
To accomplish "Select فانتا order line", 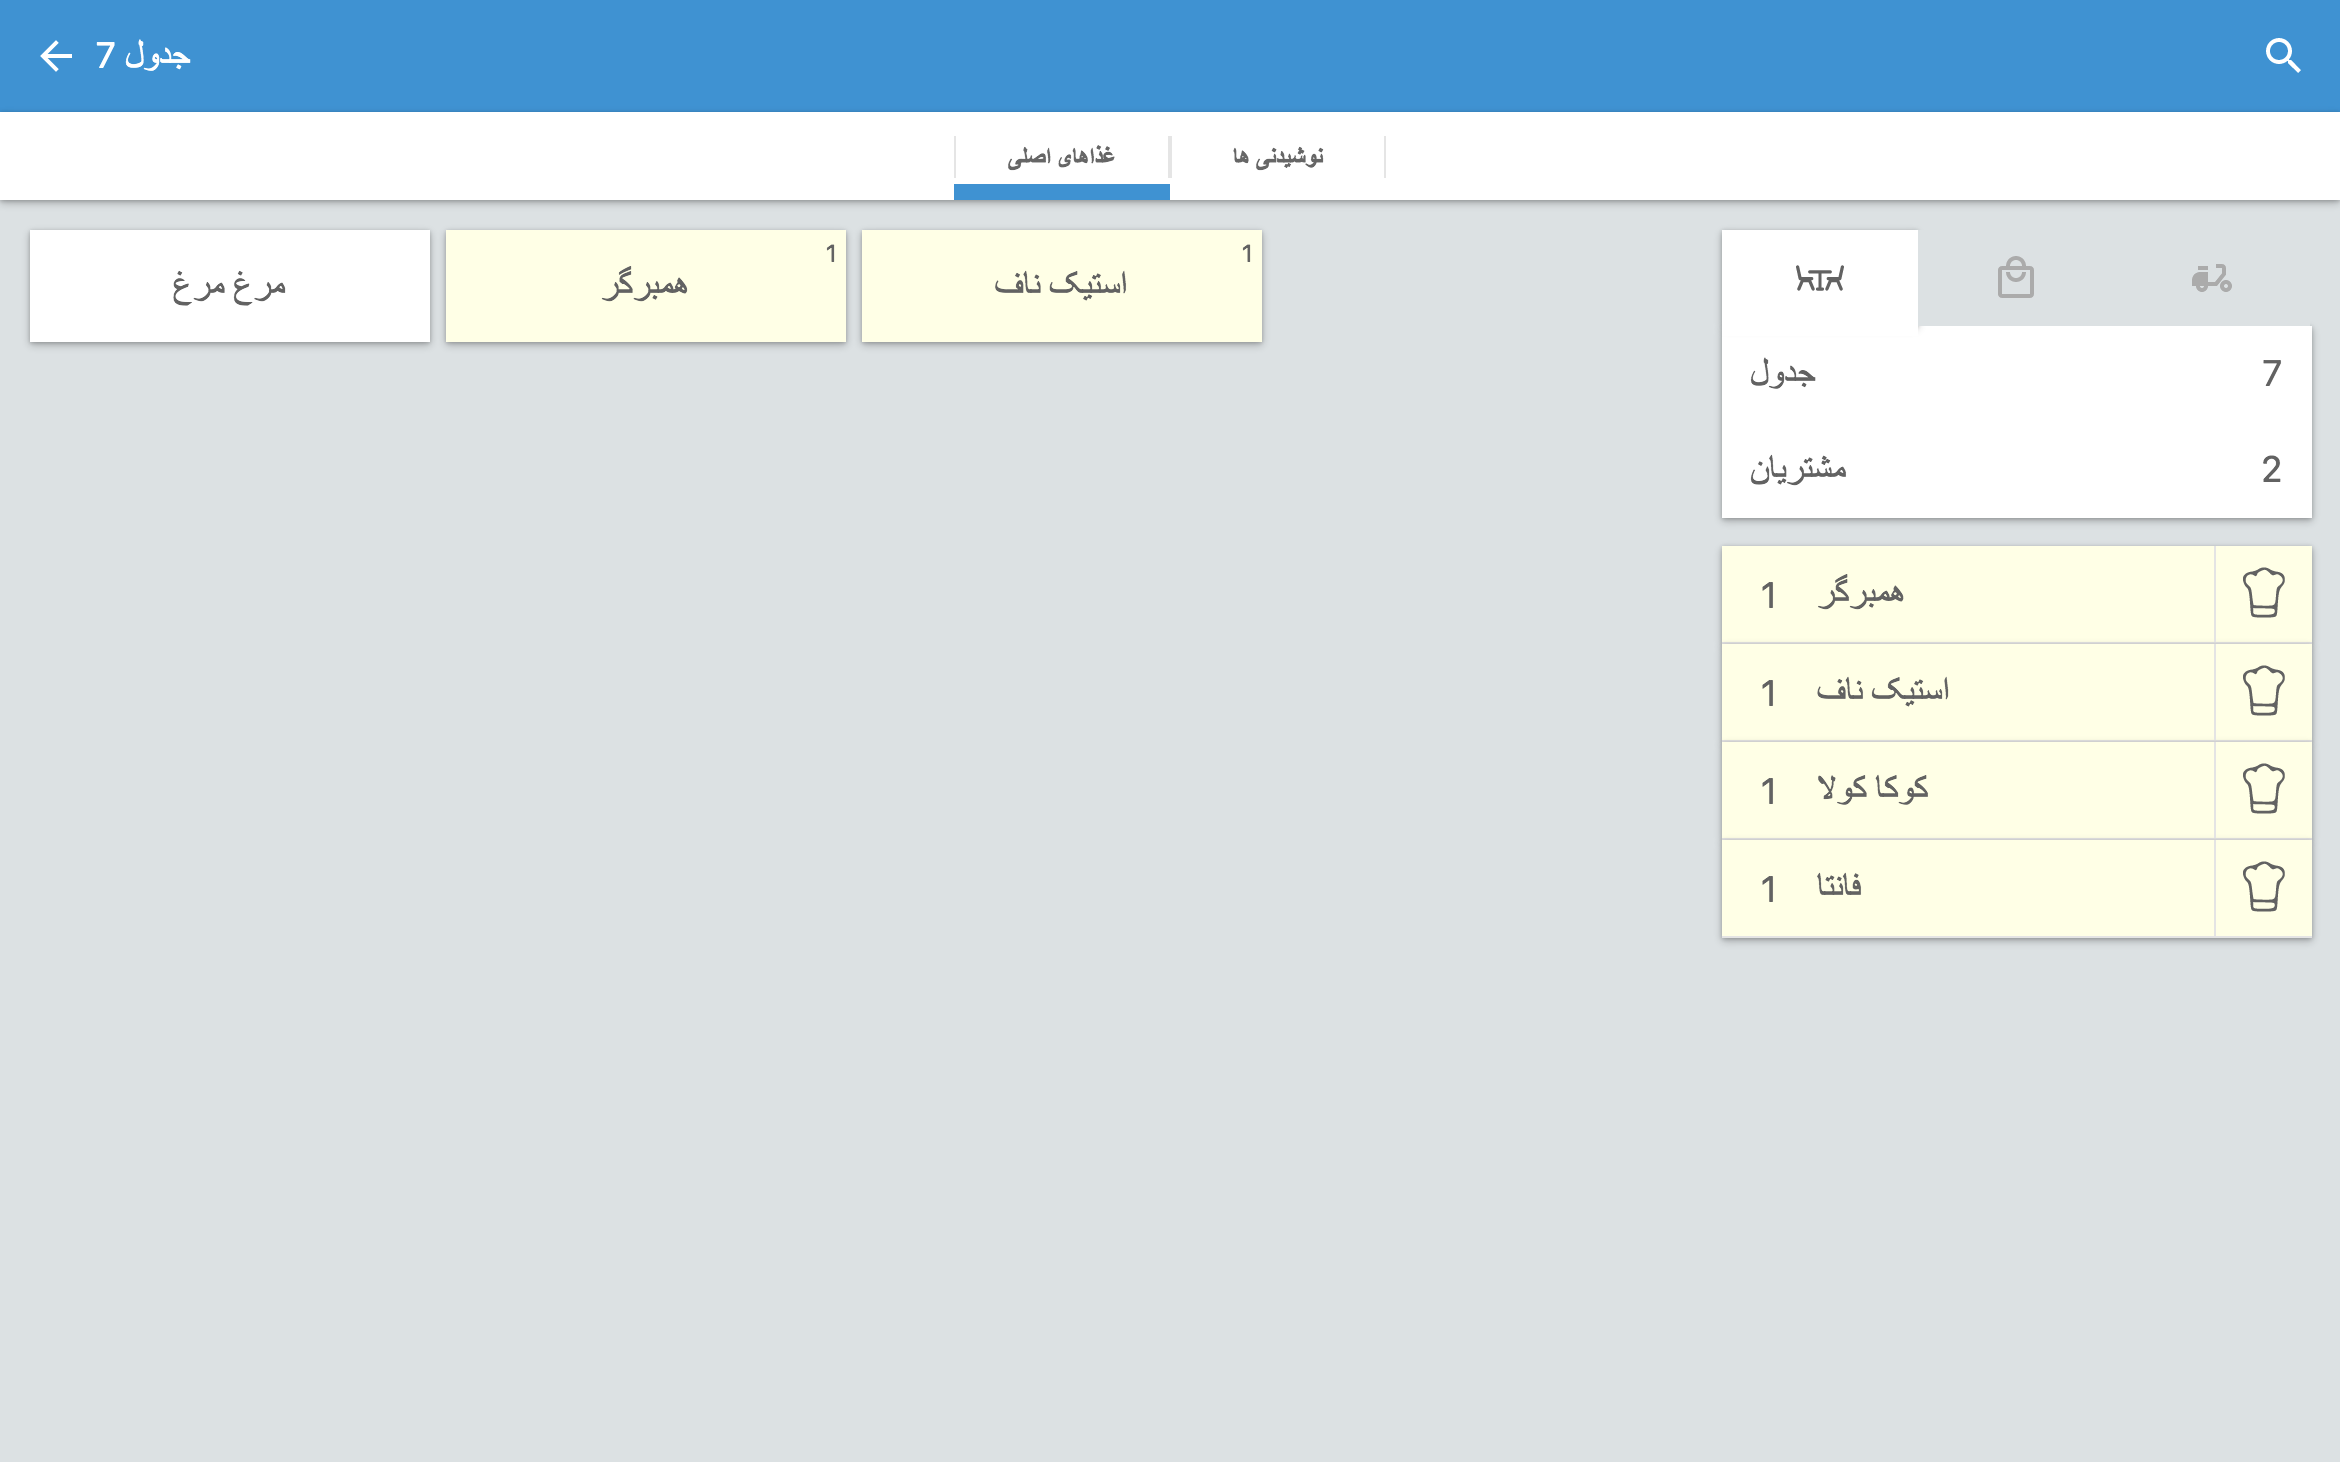I will [x=1966, y=888].
